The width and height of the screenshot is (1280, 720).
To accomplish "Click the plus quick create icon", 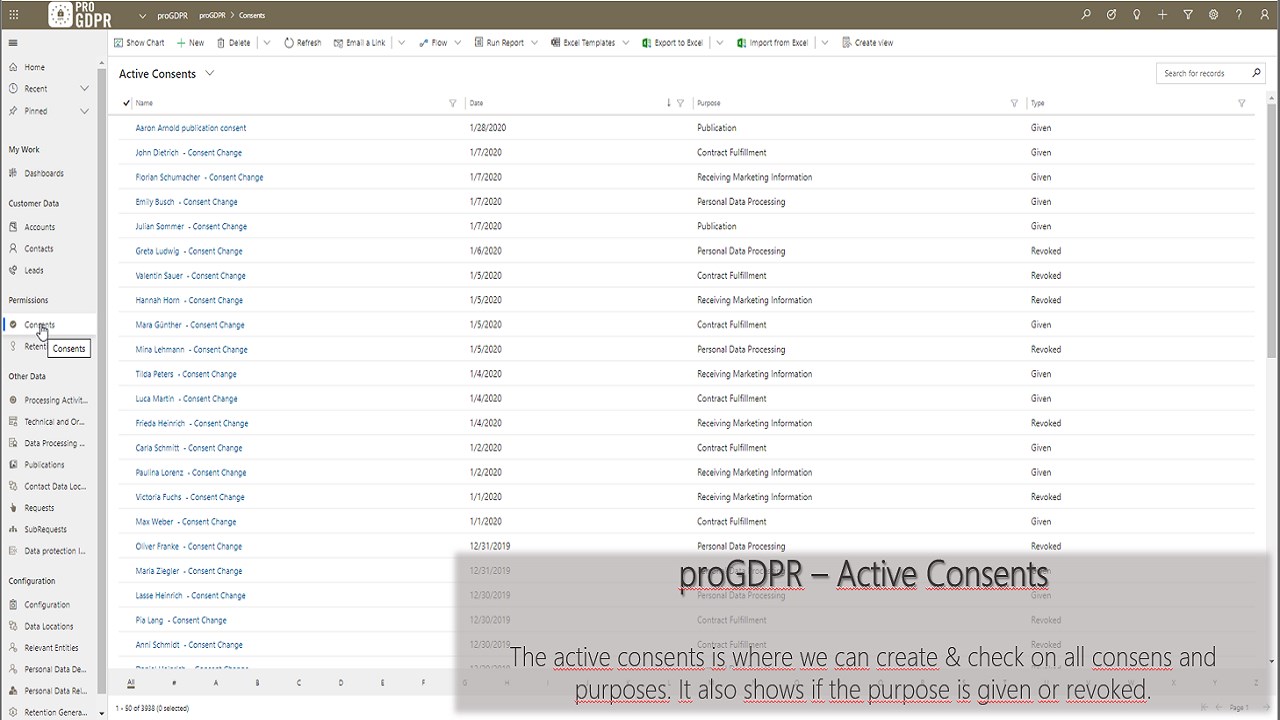I will pos(1162,15).
